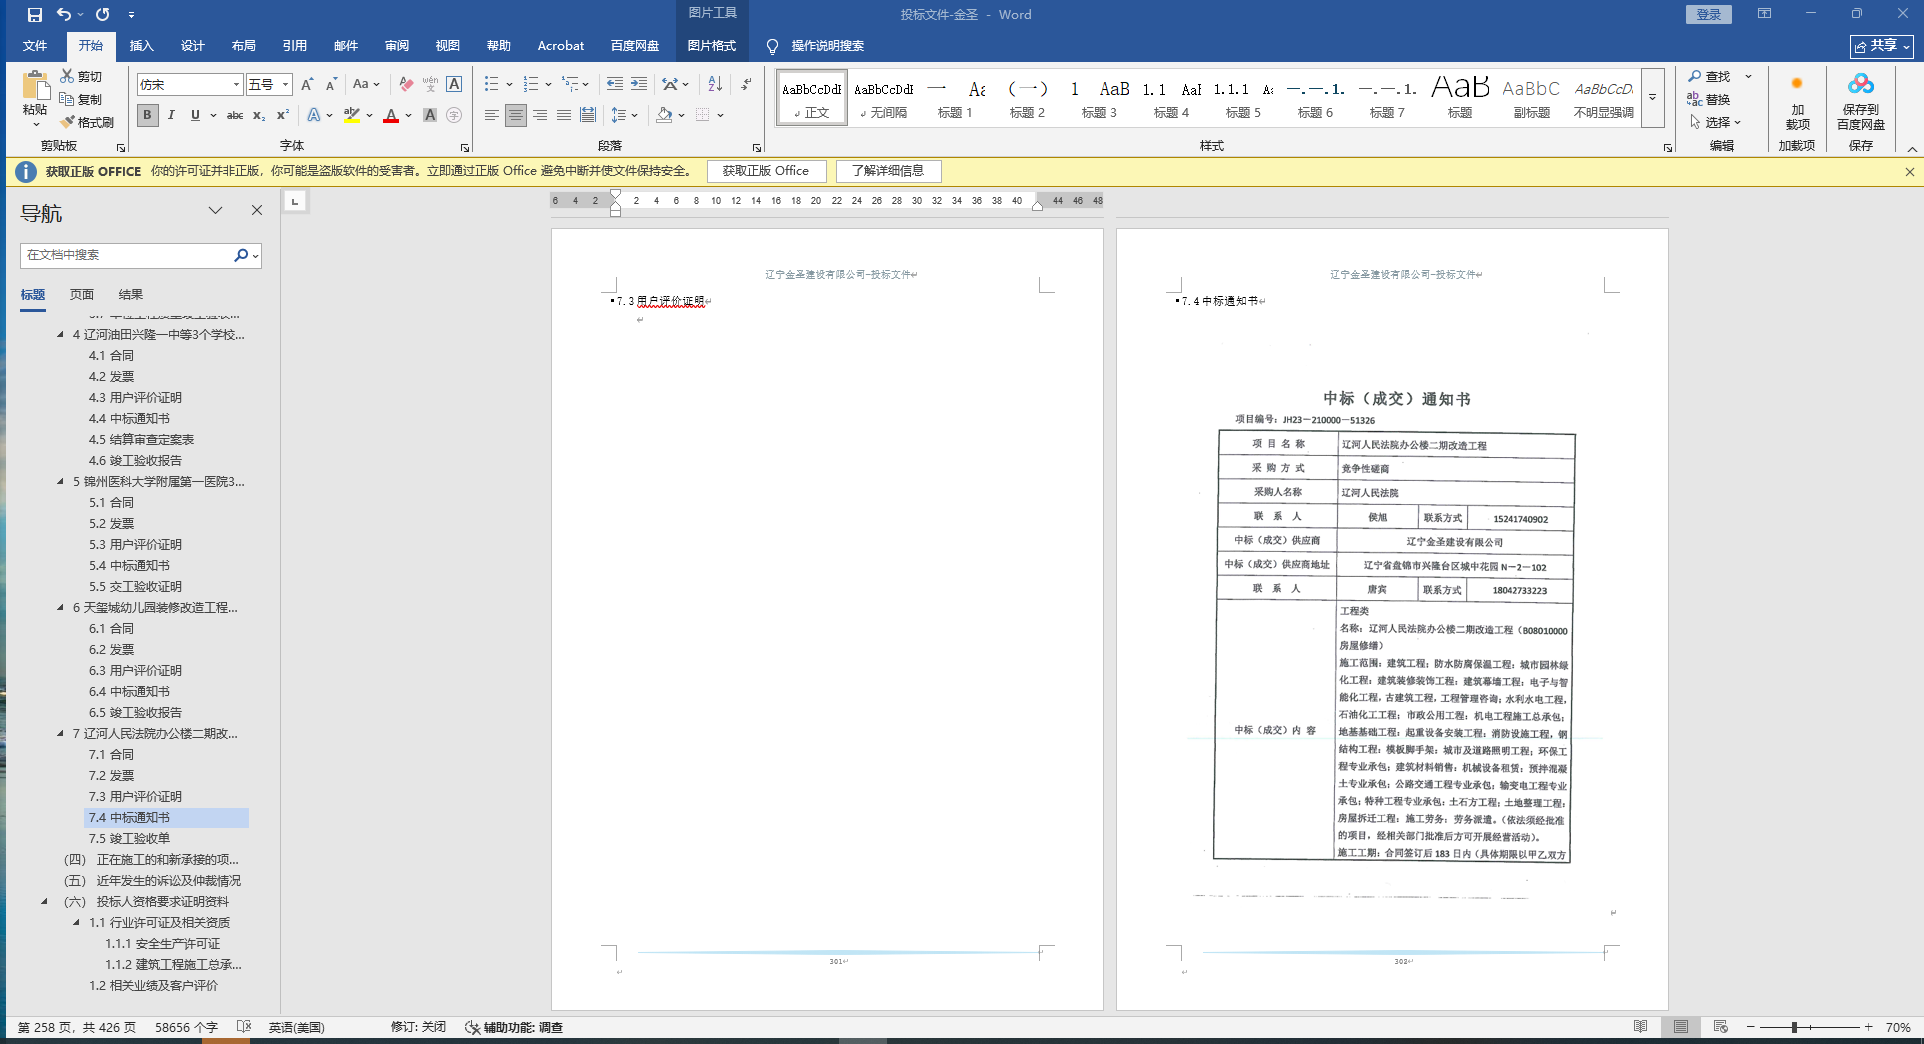Open the Change Case Aa dropdown
Viewport: 1924px width, 1044px height.
click(366, 85)
